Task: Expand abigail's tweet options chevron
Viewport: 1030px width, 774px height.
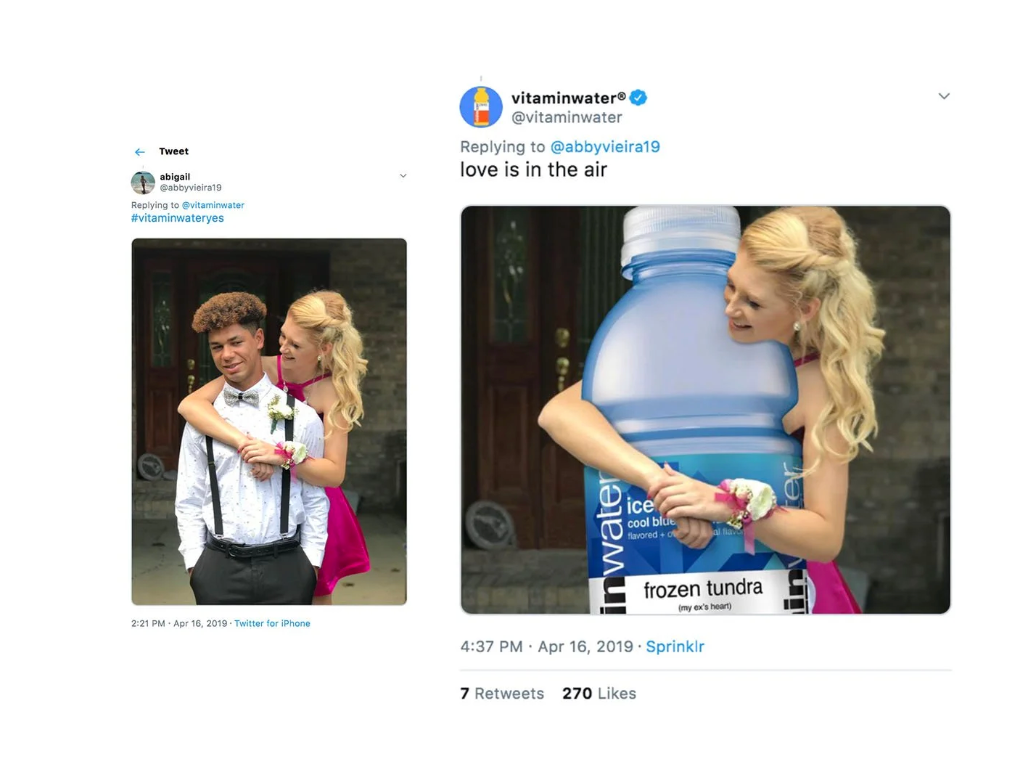Action: coord(403,176)
